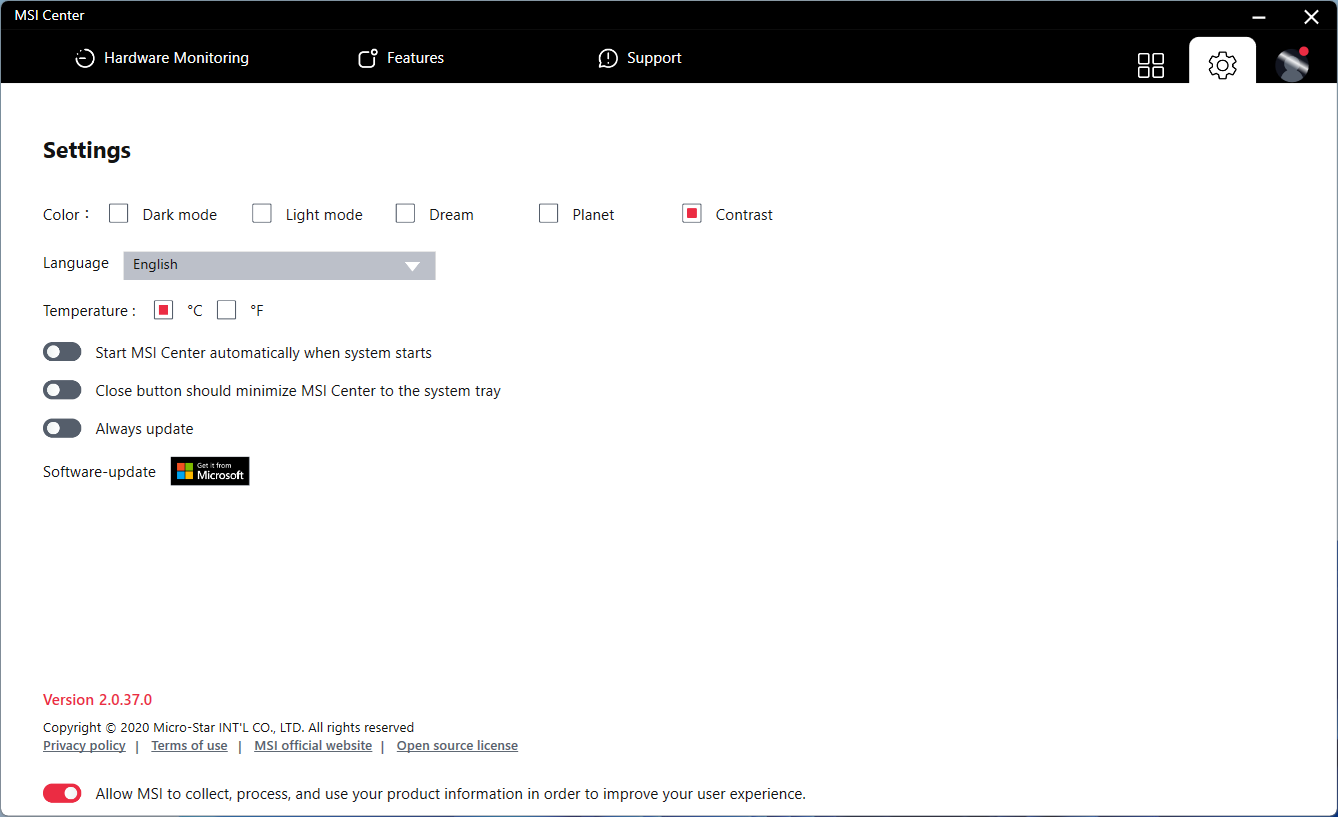The width and height of the screenshot is (1338, 817).
Task: Disable MSI product information collection
Action: tap(62, 792)
